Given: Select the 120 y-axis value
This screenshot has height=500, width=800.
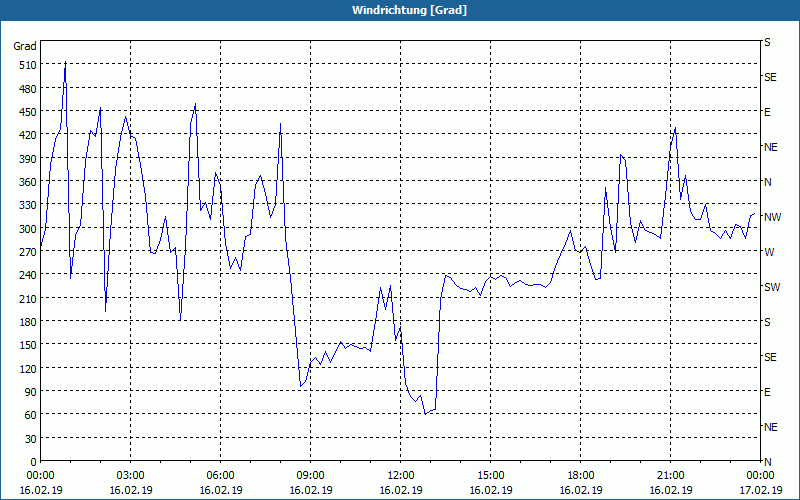Looking at the screenshot, I should [x=27, y=368].
